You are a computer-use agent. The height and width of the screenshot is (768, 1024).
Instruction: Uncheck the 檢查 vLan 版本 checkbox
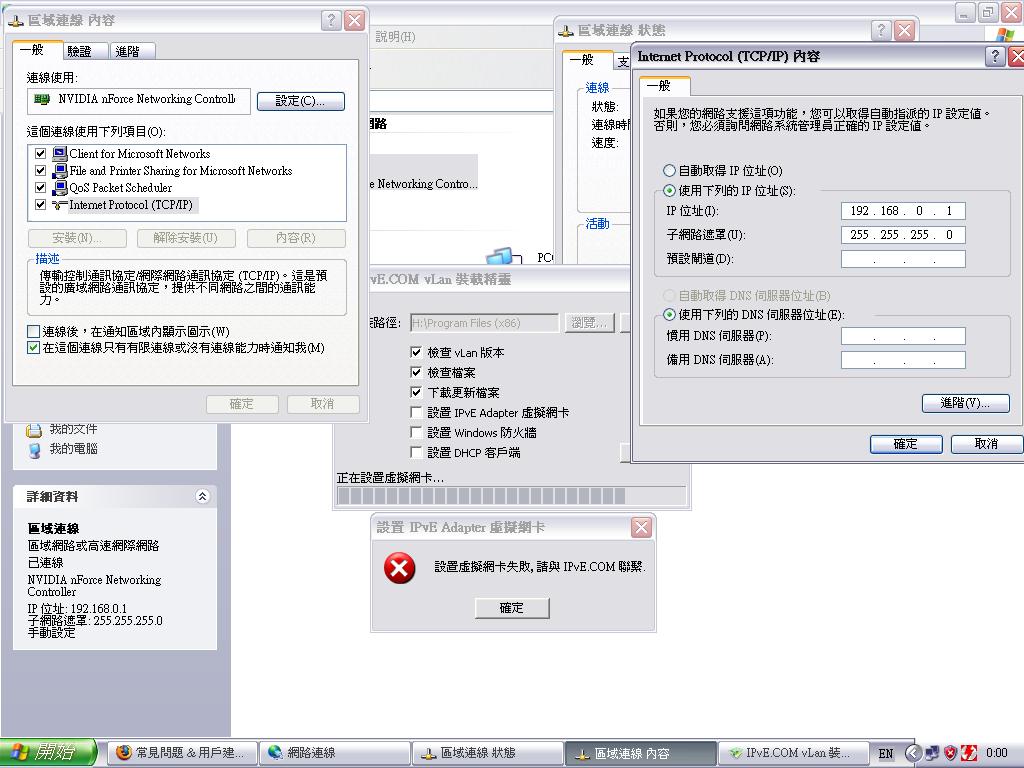pyautogui.click(x=417, y=352)
